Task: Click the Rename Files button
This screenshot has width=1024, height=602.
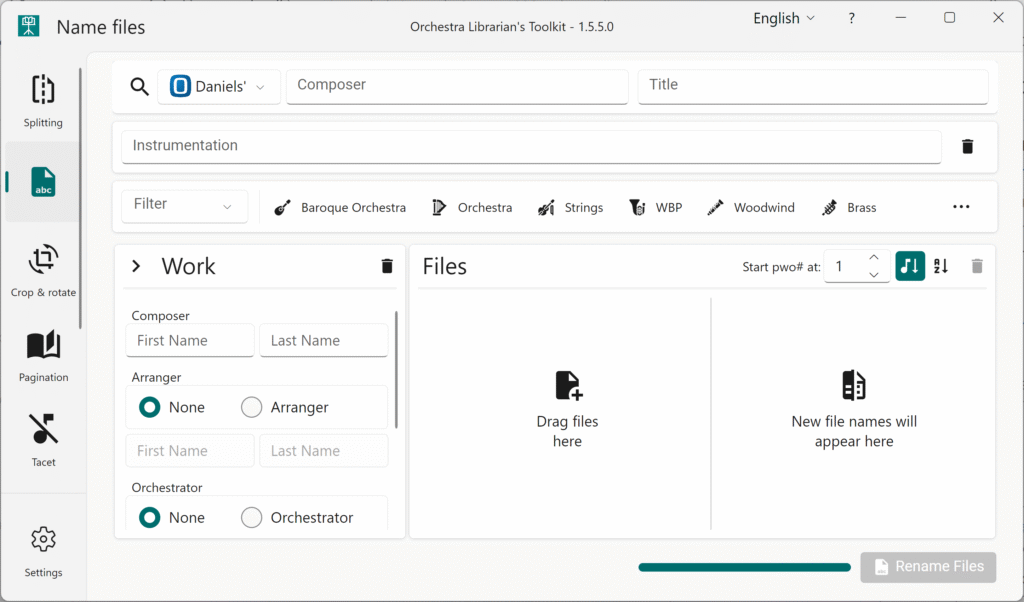Action: 928,567
